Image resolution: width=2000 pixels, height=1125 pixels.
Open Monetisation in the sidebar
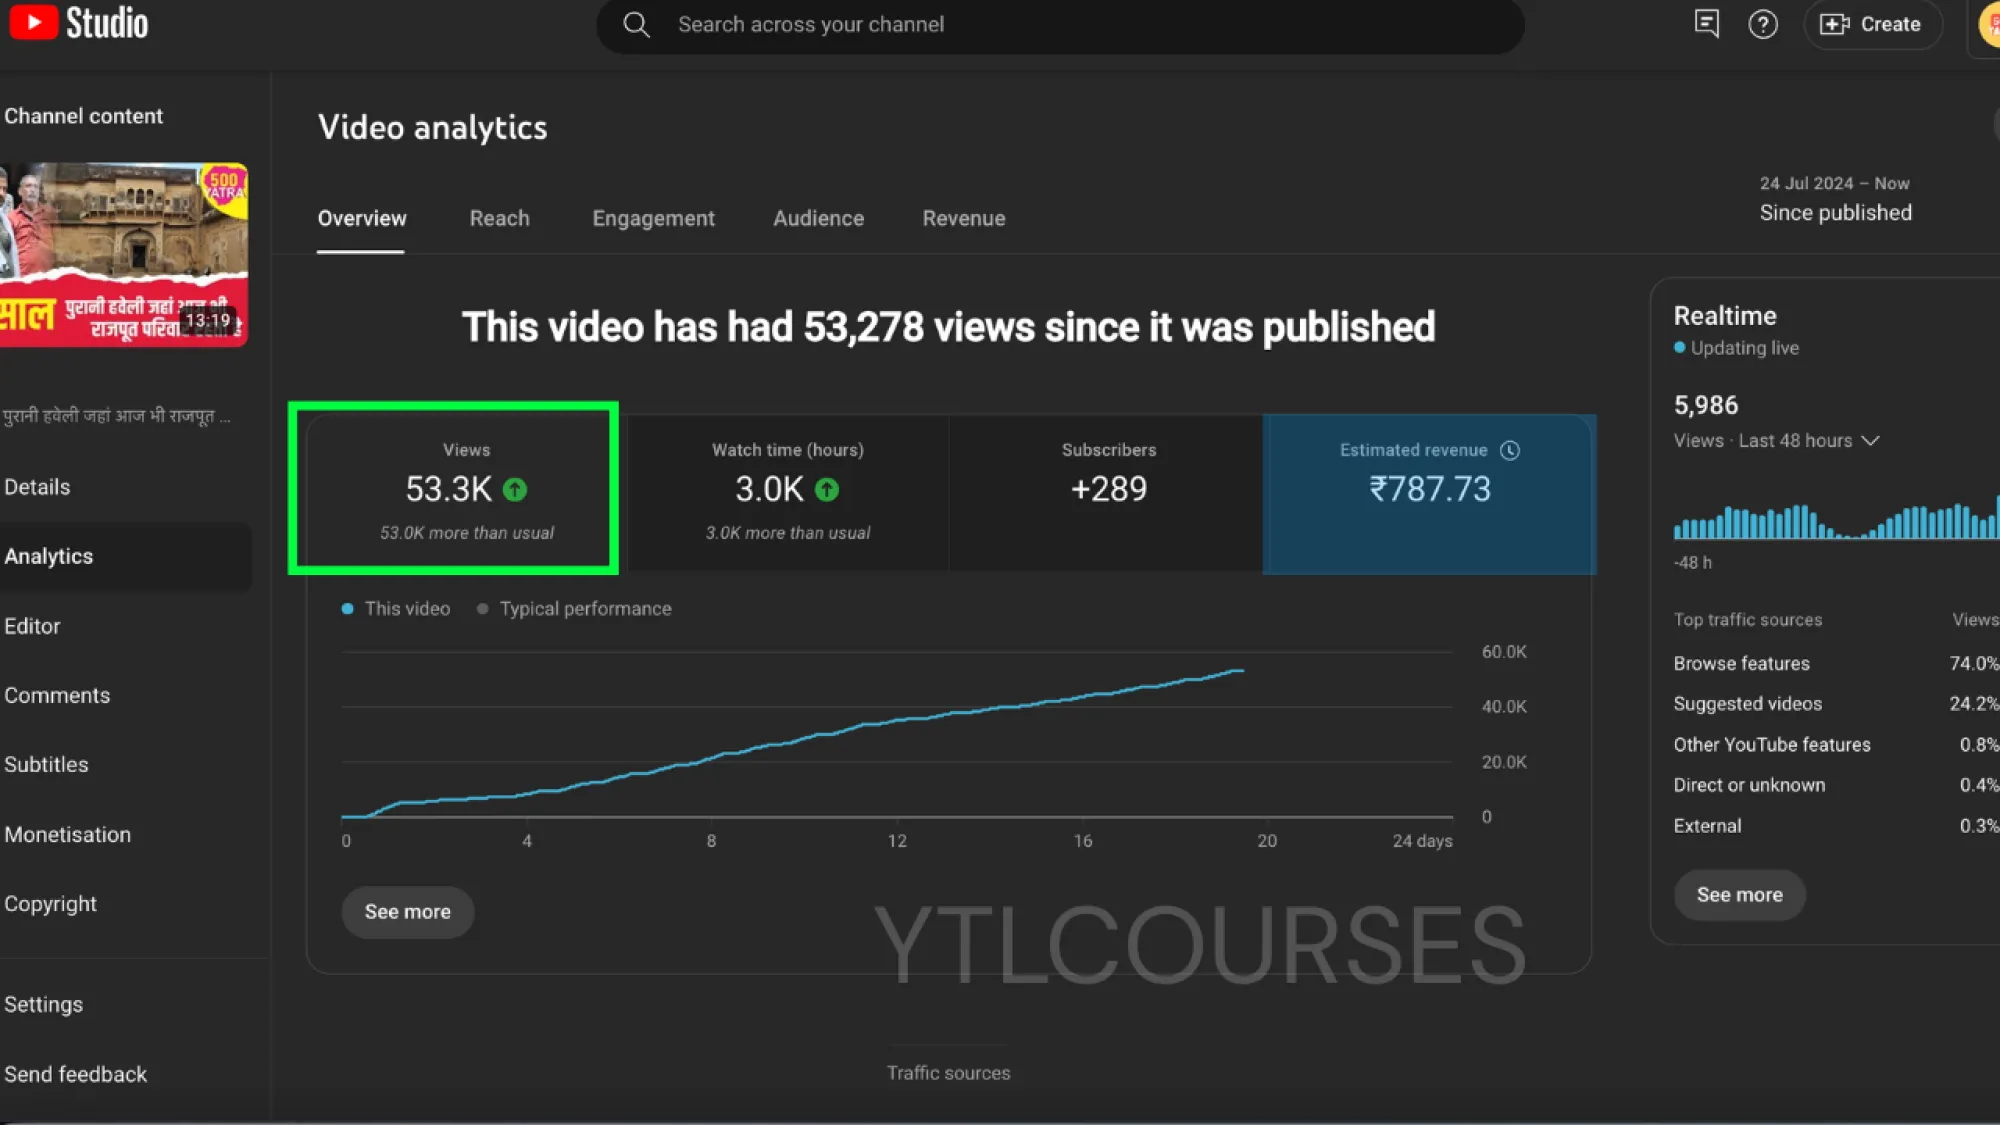coord(68,835)
